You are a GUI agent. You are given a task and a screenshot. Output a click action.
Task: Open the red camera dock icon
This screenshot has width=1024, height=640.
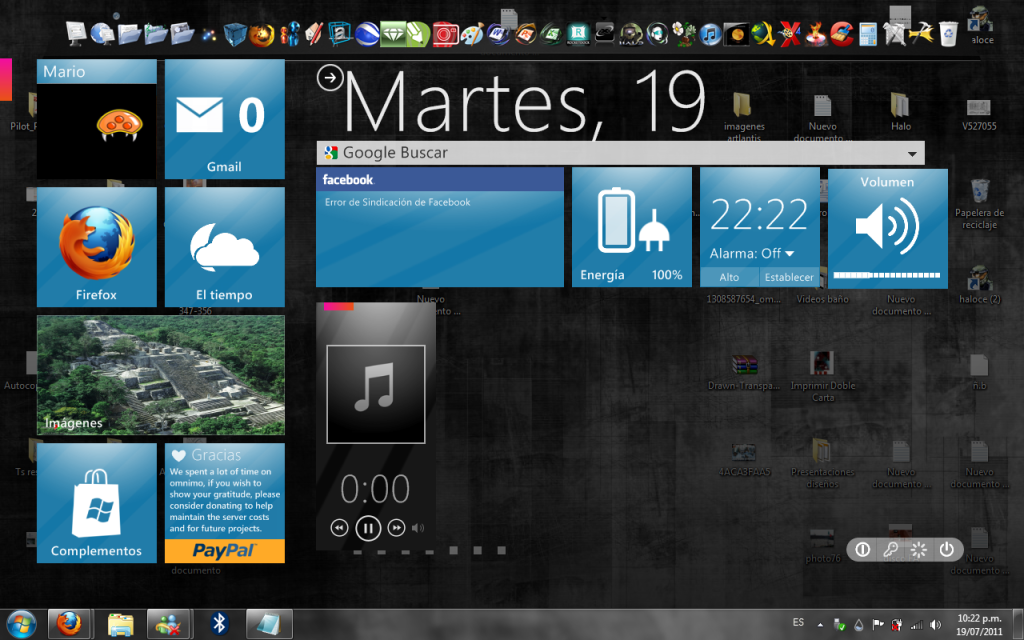pyautogui.click(x=445, y=34)
